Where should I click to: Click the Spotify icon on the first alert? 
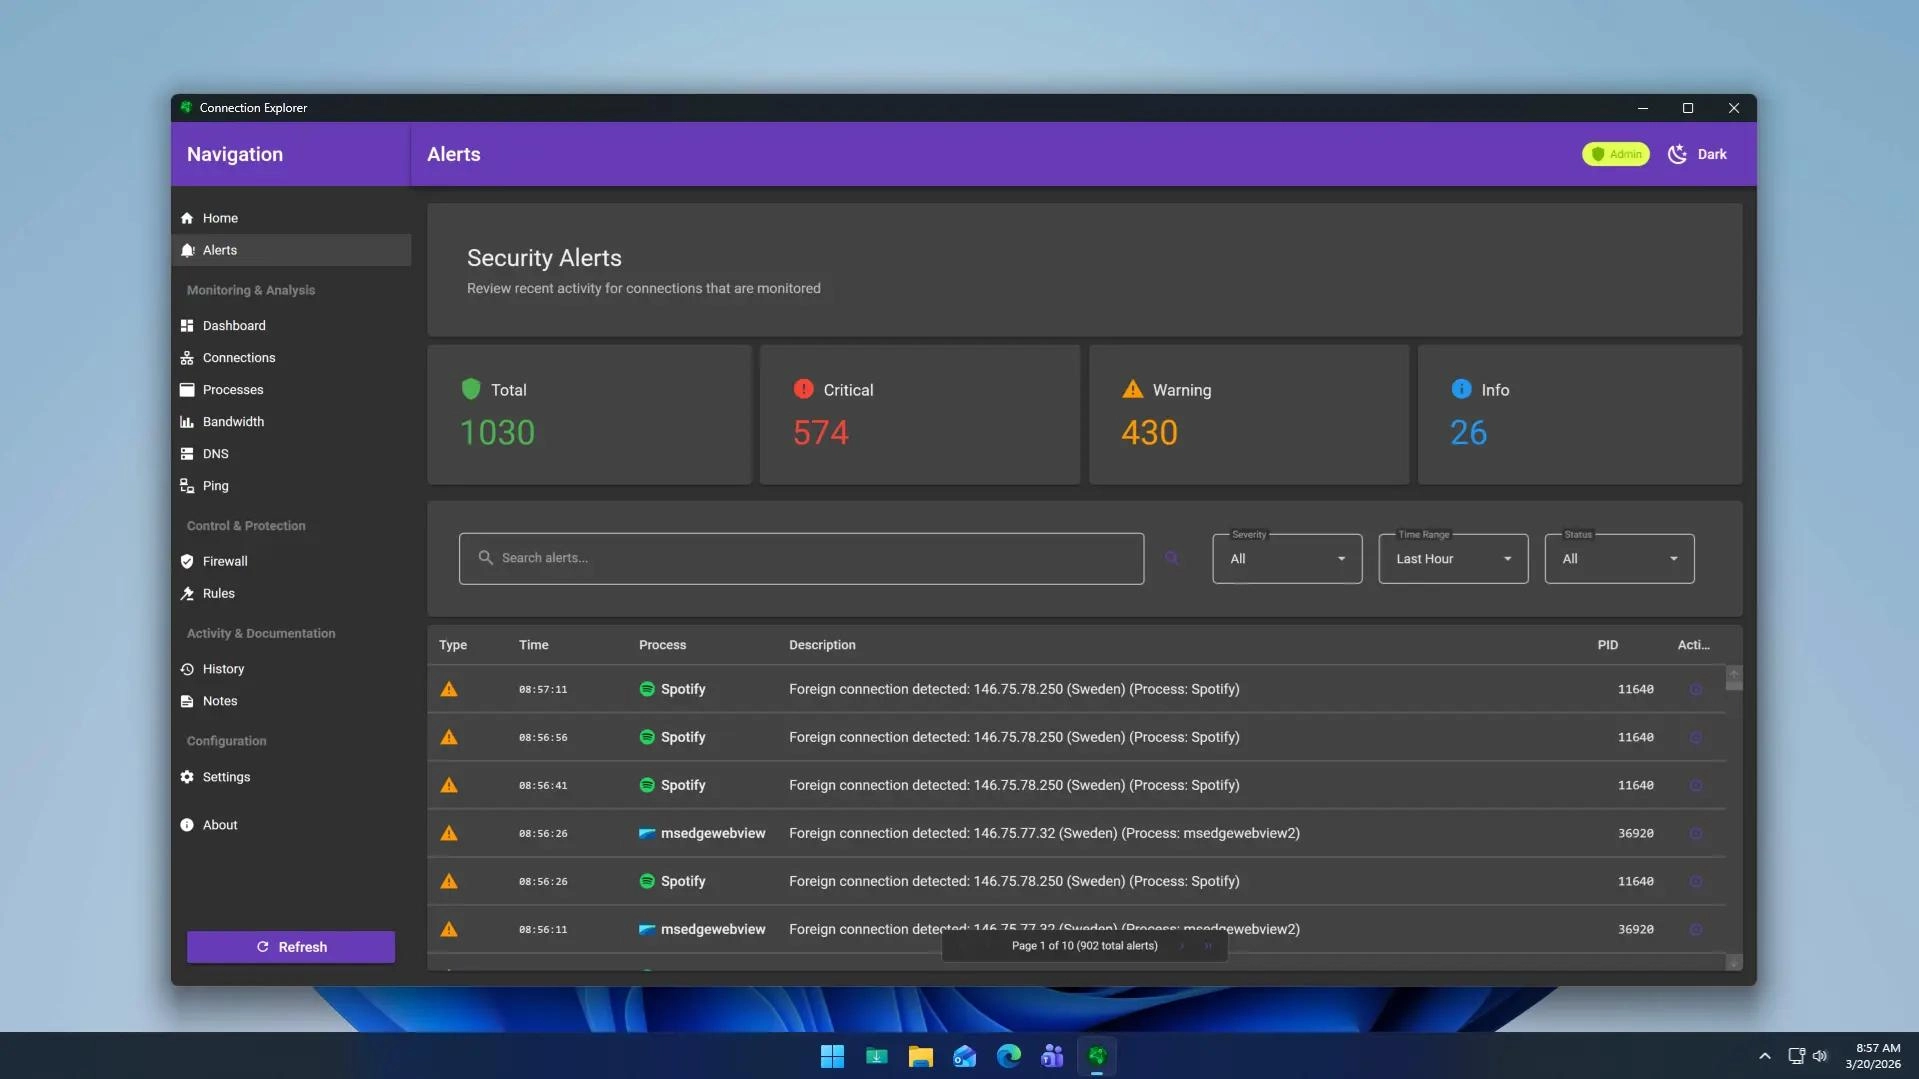tap(646, 689)
